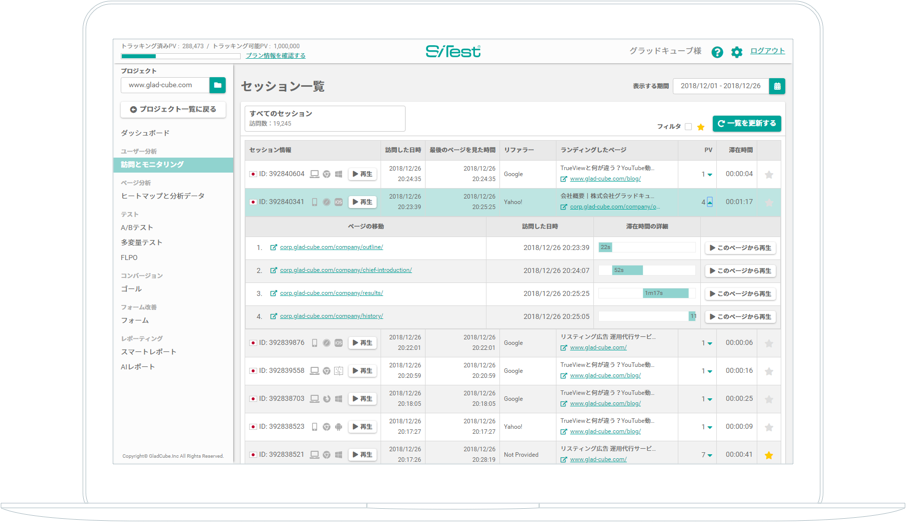This screenshot has width=906, height=522.
Task: Collapse the expanded PV row of session 392840341
Action: point(707,202)
